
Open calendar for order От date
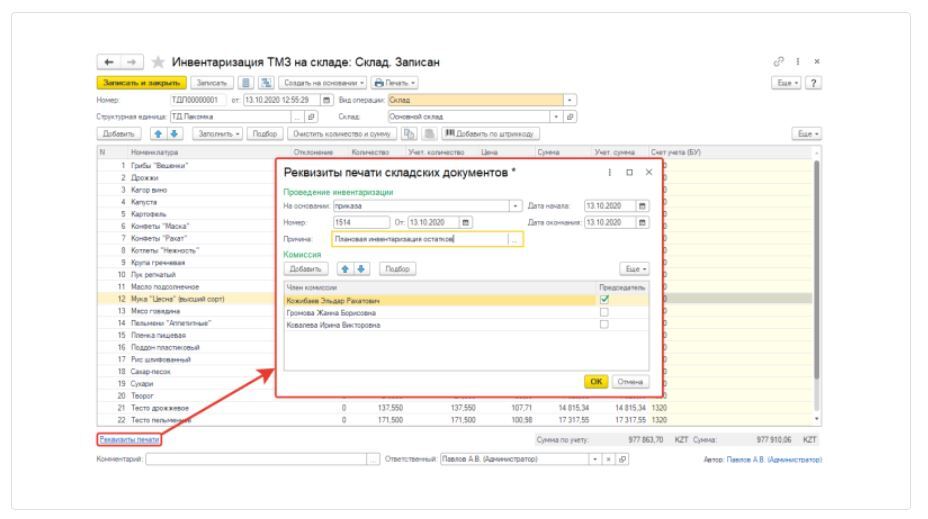coord(466,223)
